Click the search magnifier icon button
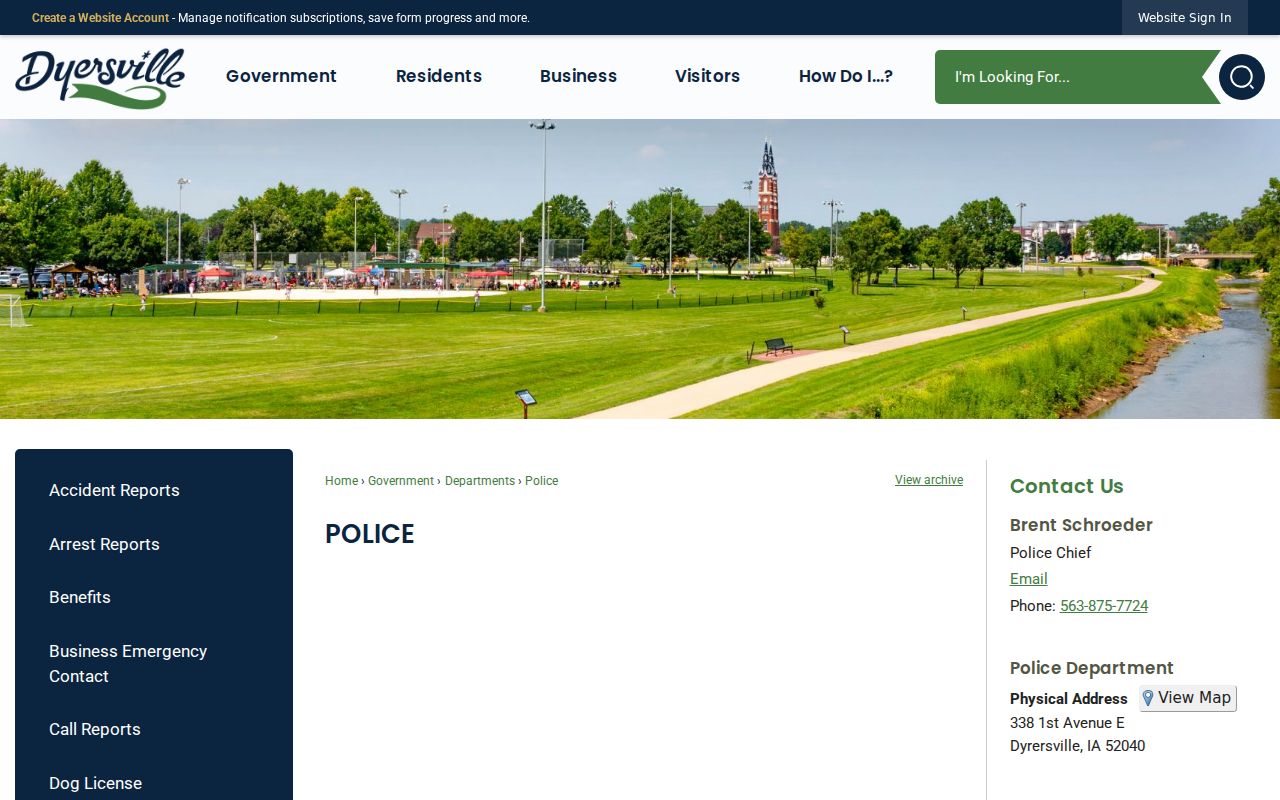The image size is (1280, 800). click(x=1242, y=77)
